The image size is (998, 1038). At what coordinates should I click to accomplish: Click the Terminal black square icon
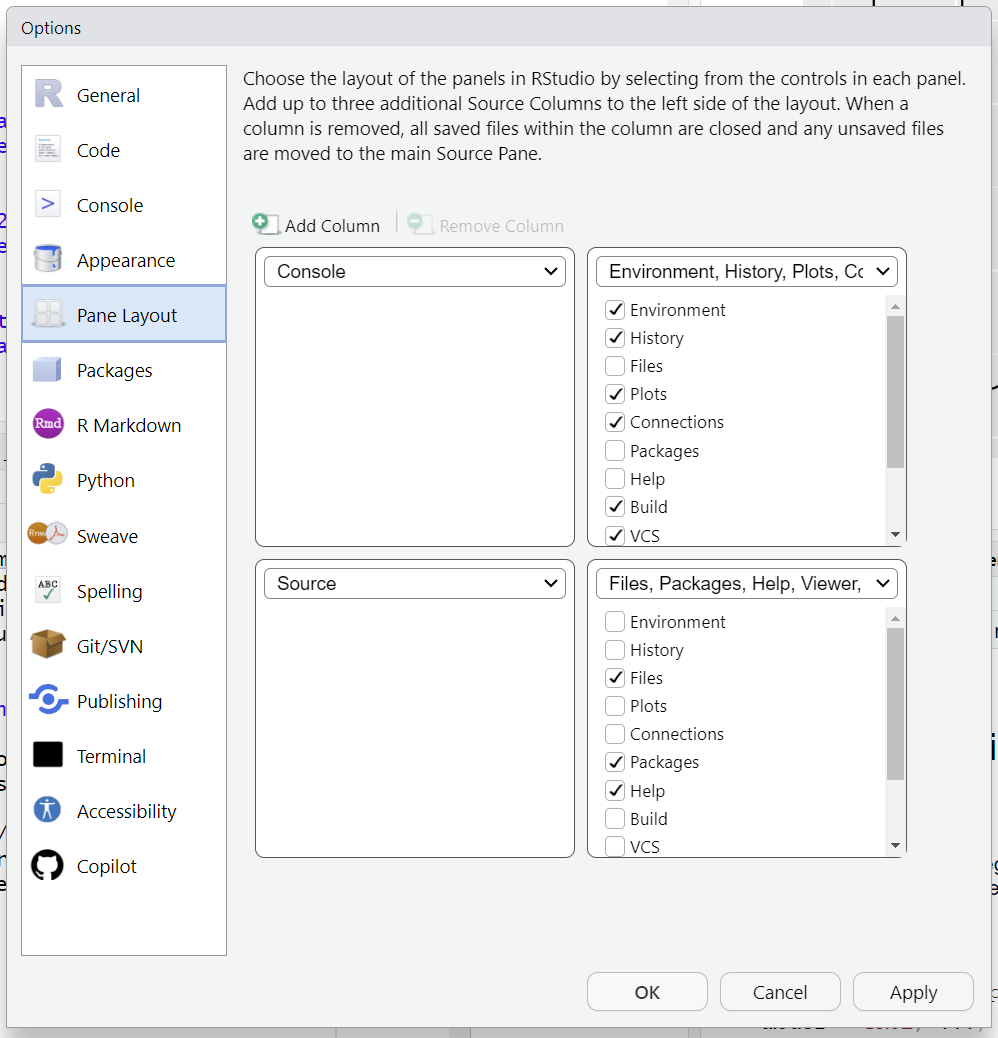coord(48,755)
